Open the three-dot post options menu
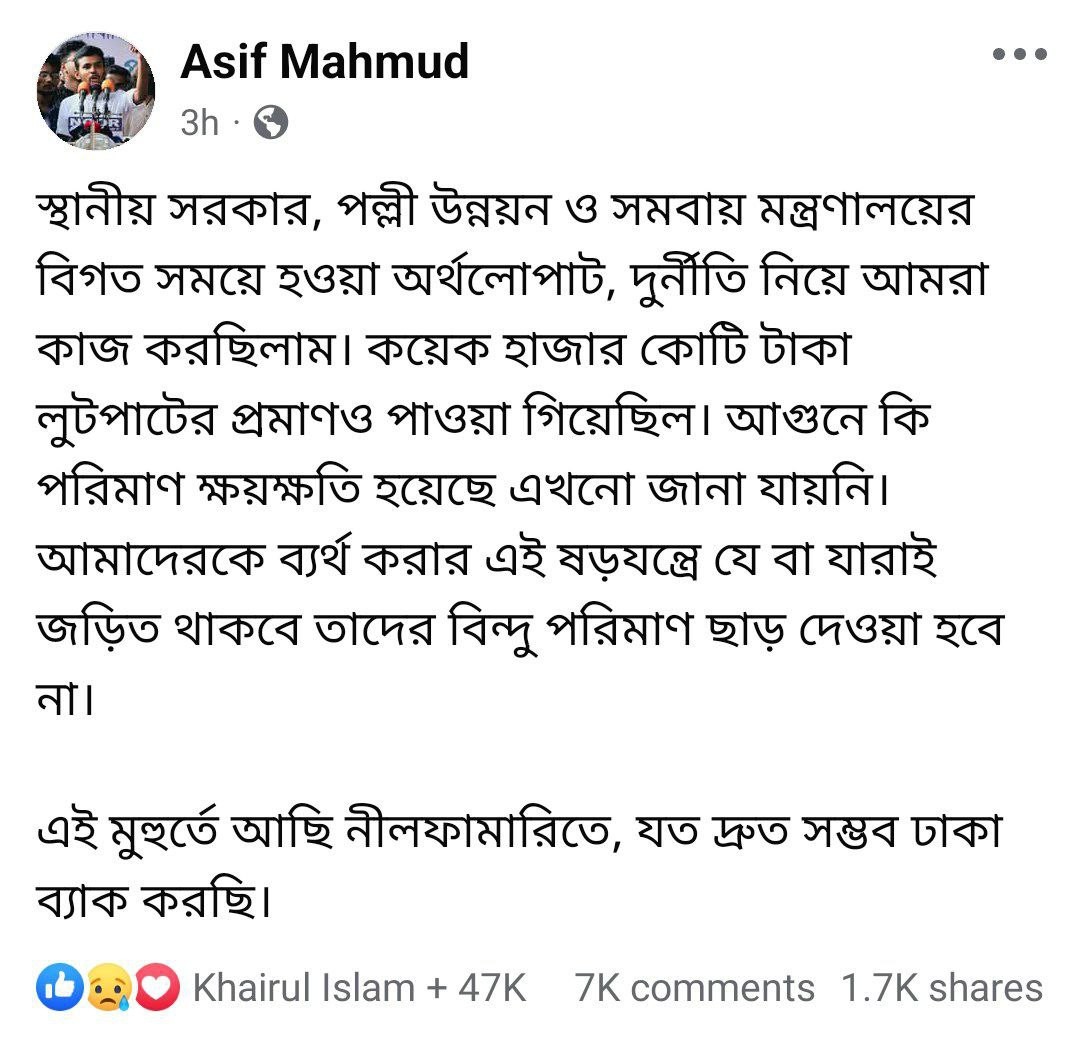The width and height of the screenshot is (1080, 1045). point(1019,53)
